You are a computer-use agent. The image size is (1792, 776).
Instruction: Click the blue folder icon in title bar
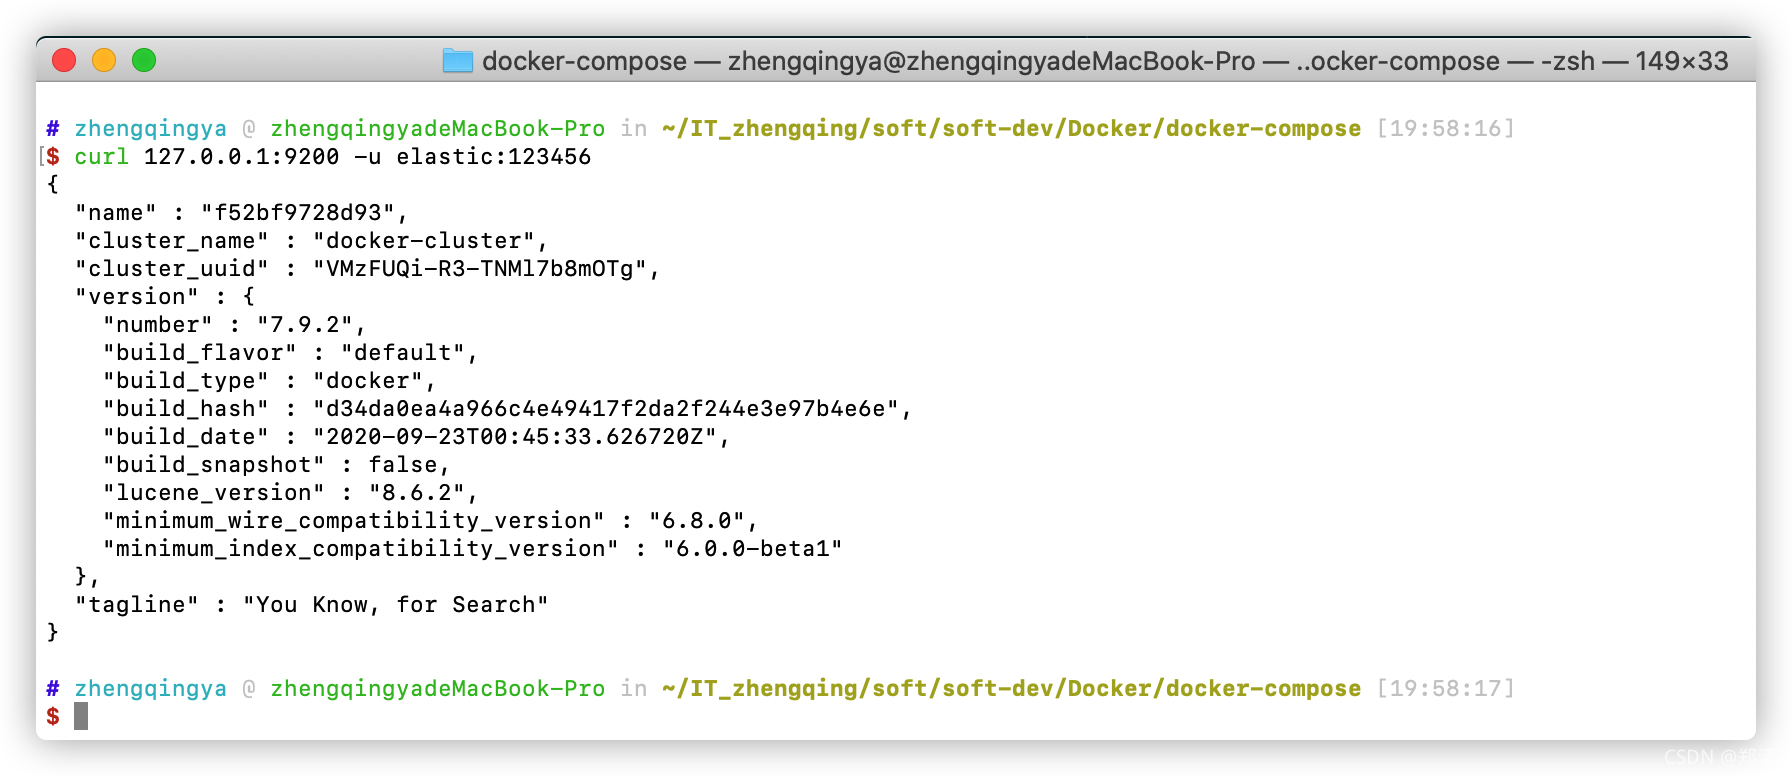pyautogui.click(x=458, y=61)
